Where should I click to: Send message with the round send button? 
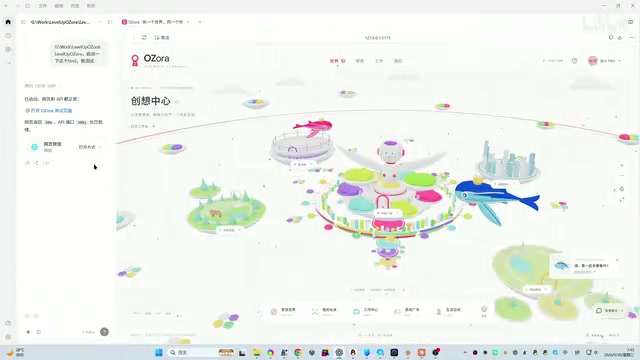tap(104, 332)
